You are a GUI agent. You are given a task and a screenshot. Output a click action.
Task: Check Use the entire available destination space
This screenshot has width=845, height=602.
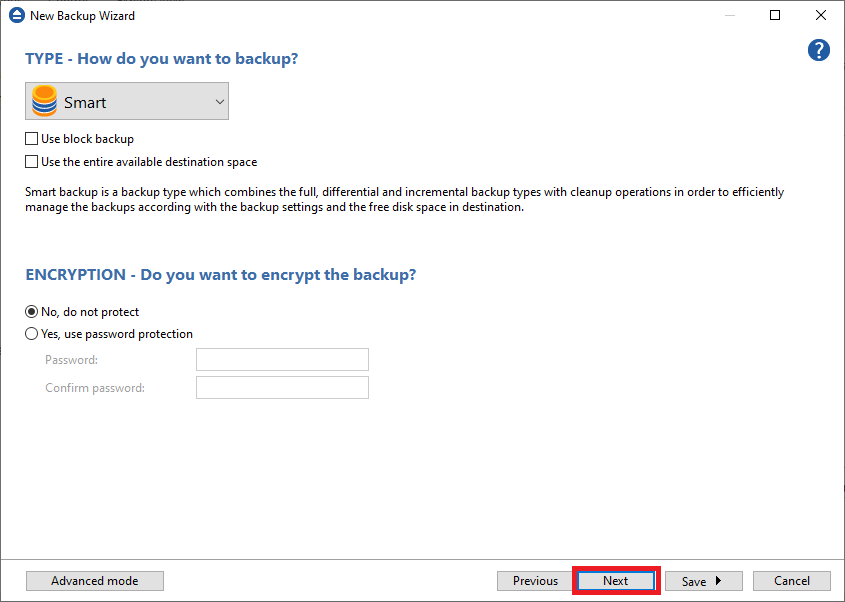pyautogui.click(x=32, y=162)
